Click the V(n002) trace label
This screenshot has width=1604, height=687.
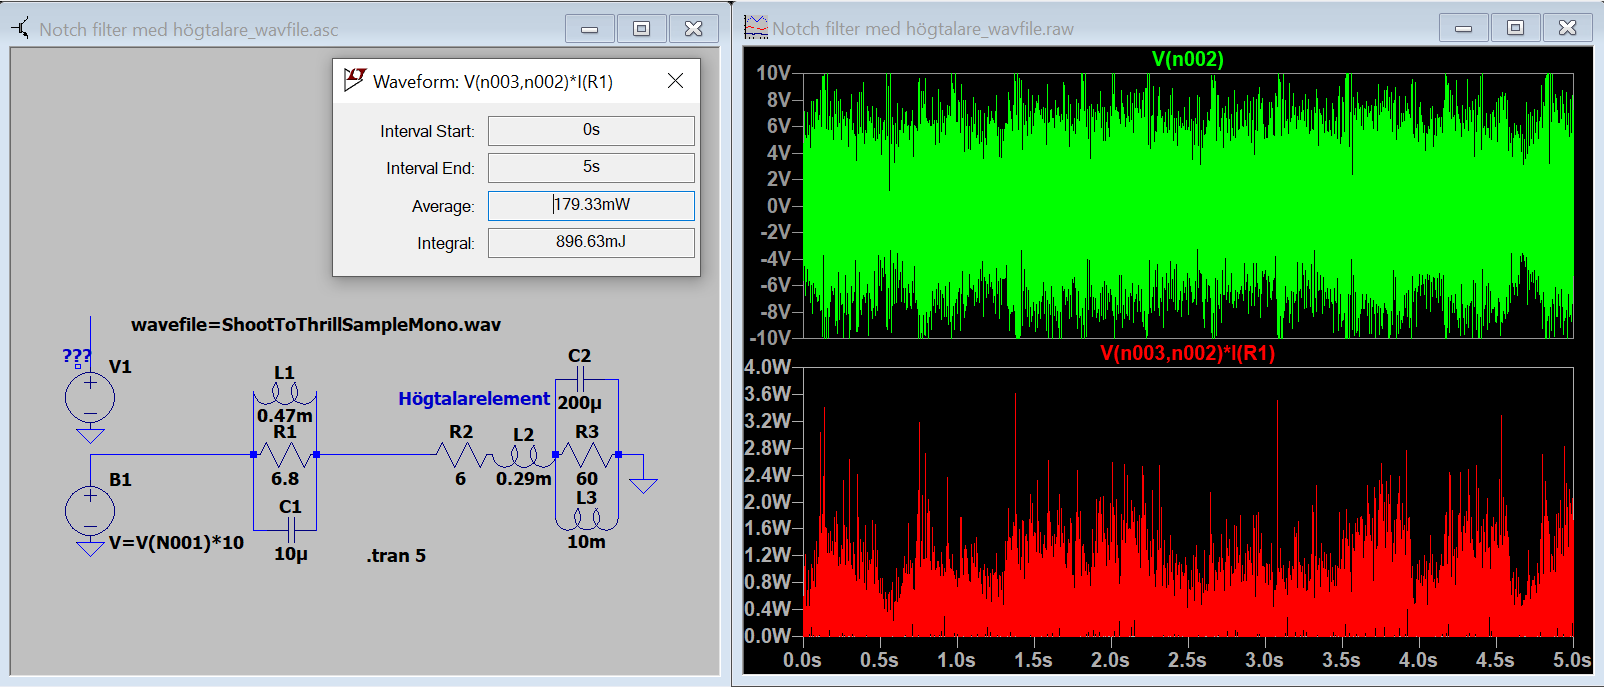1188,59
